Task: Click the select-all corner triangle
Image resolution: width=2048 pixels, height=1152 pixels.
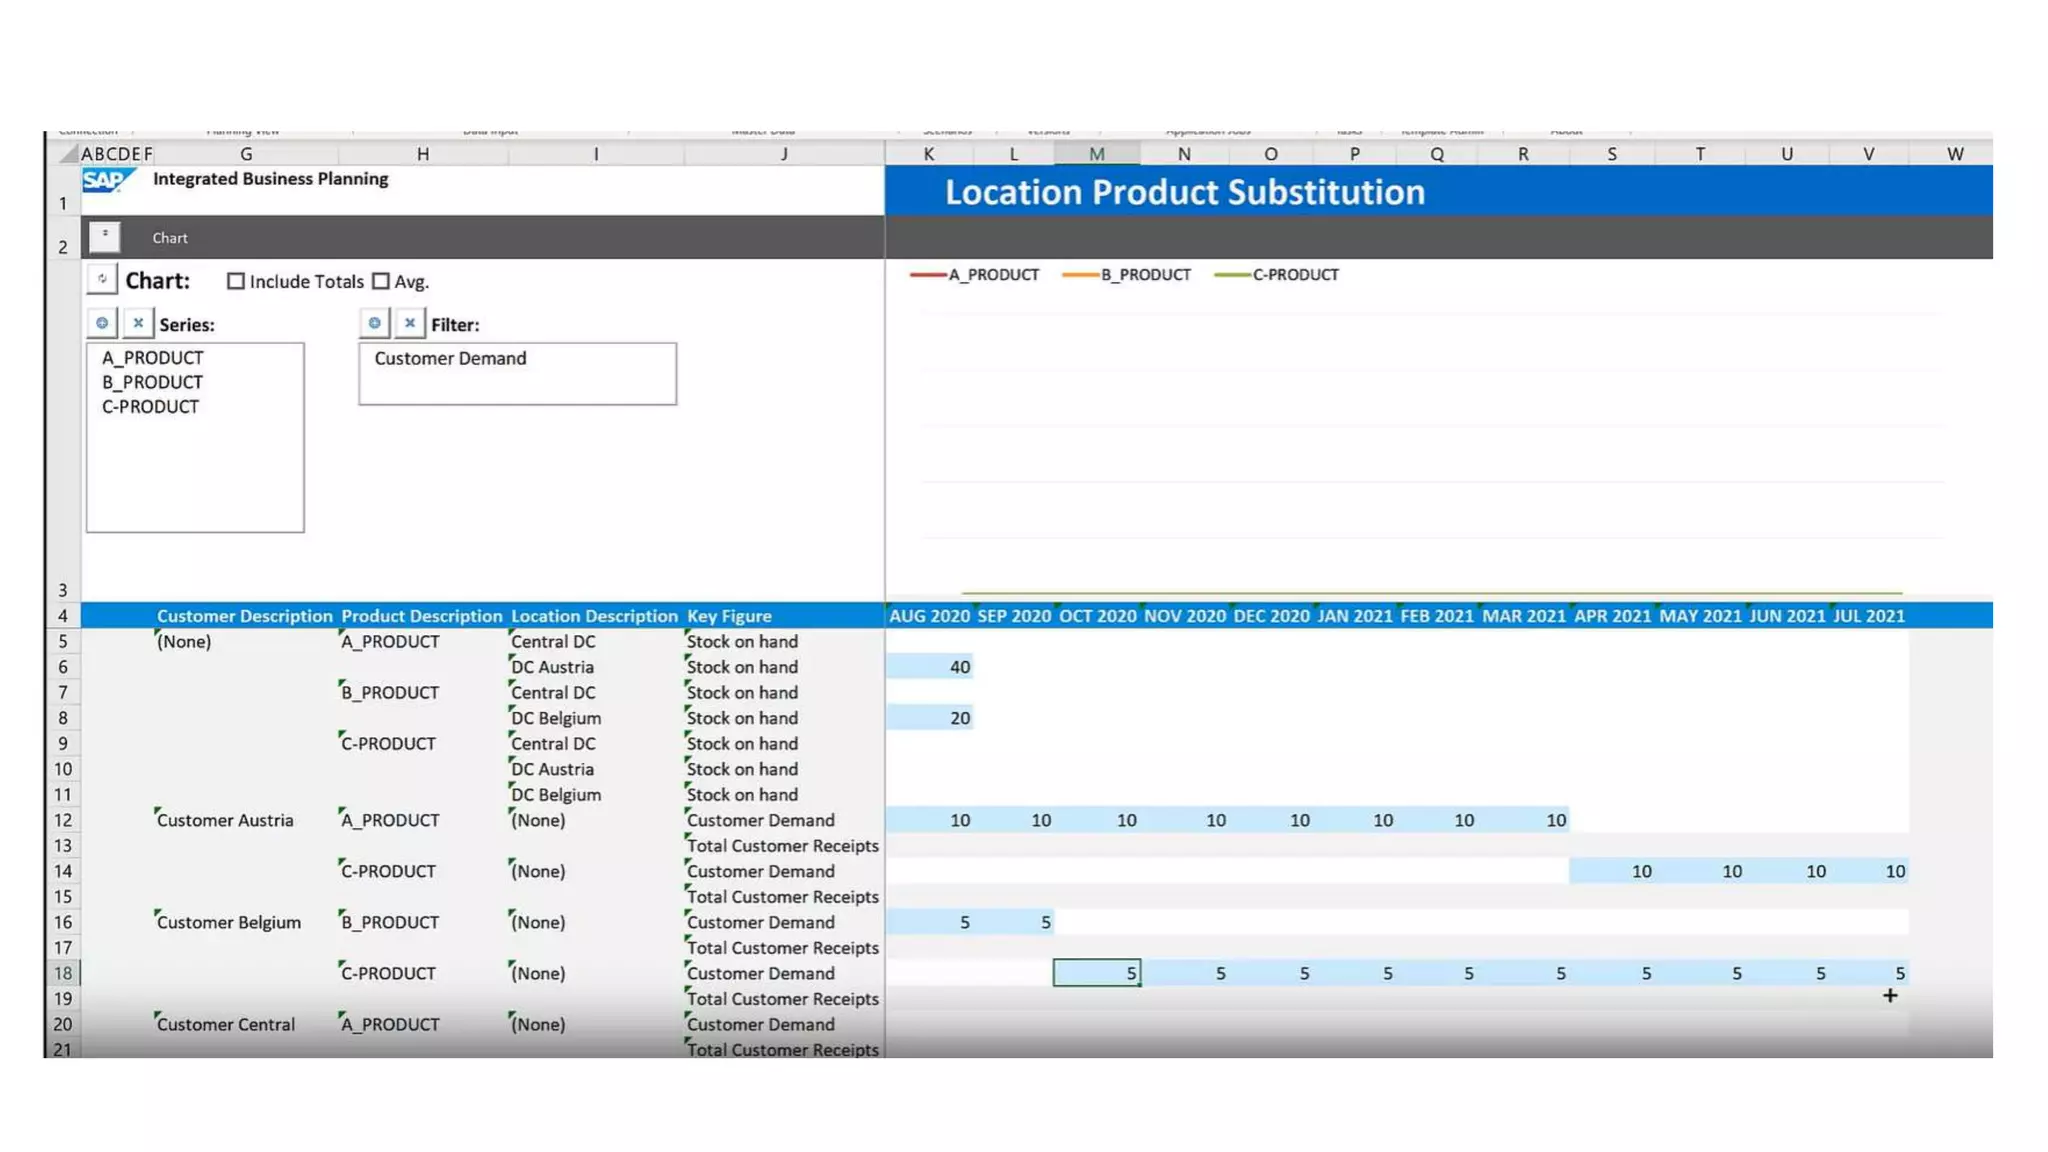Action: click(68, 154)
